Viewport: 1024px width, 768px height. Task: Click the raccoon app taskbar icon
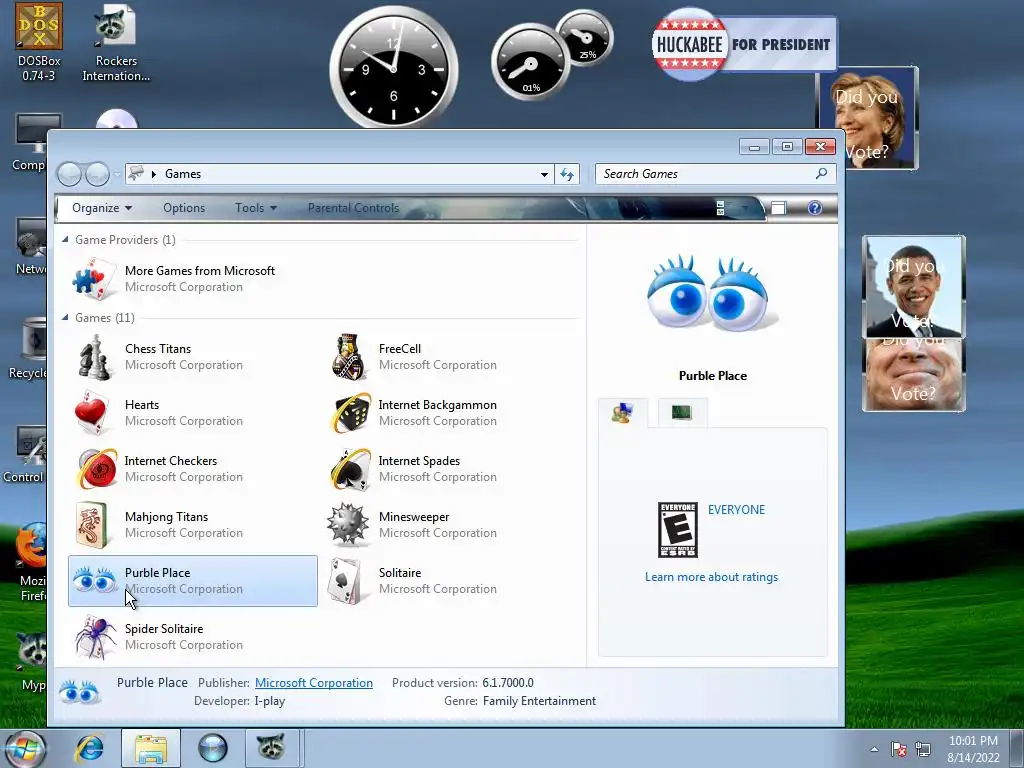271,748
